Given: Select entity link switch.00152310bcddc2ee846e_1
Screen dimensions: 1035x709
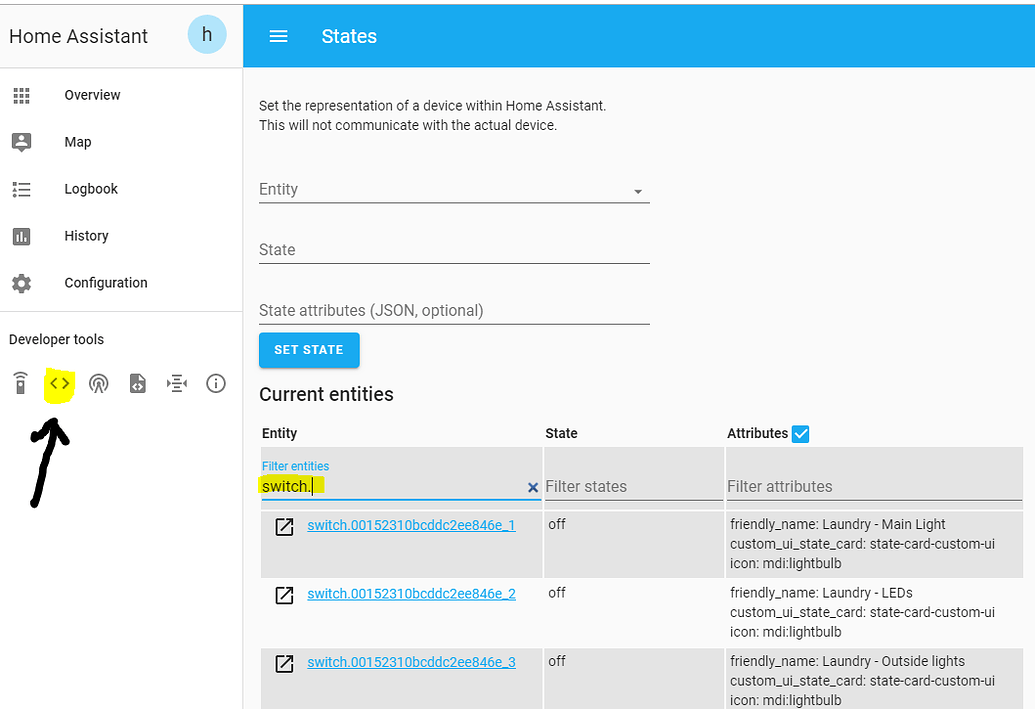Looking at the screenshot, I should point(411,525).
